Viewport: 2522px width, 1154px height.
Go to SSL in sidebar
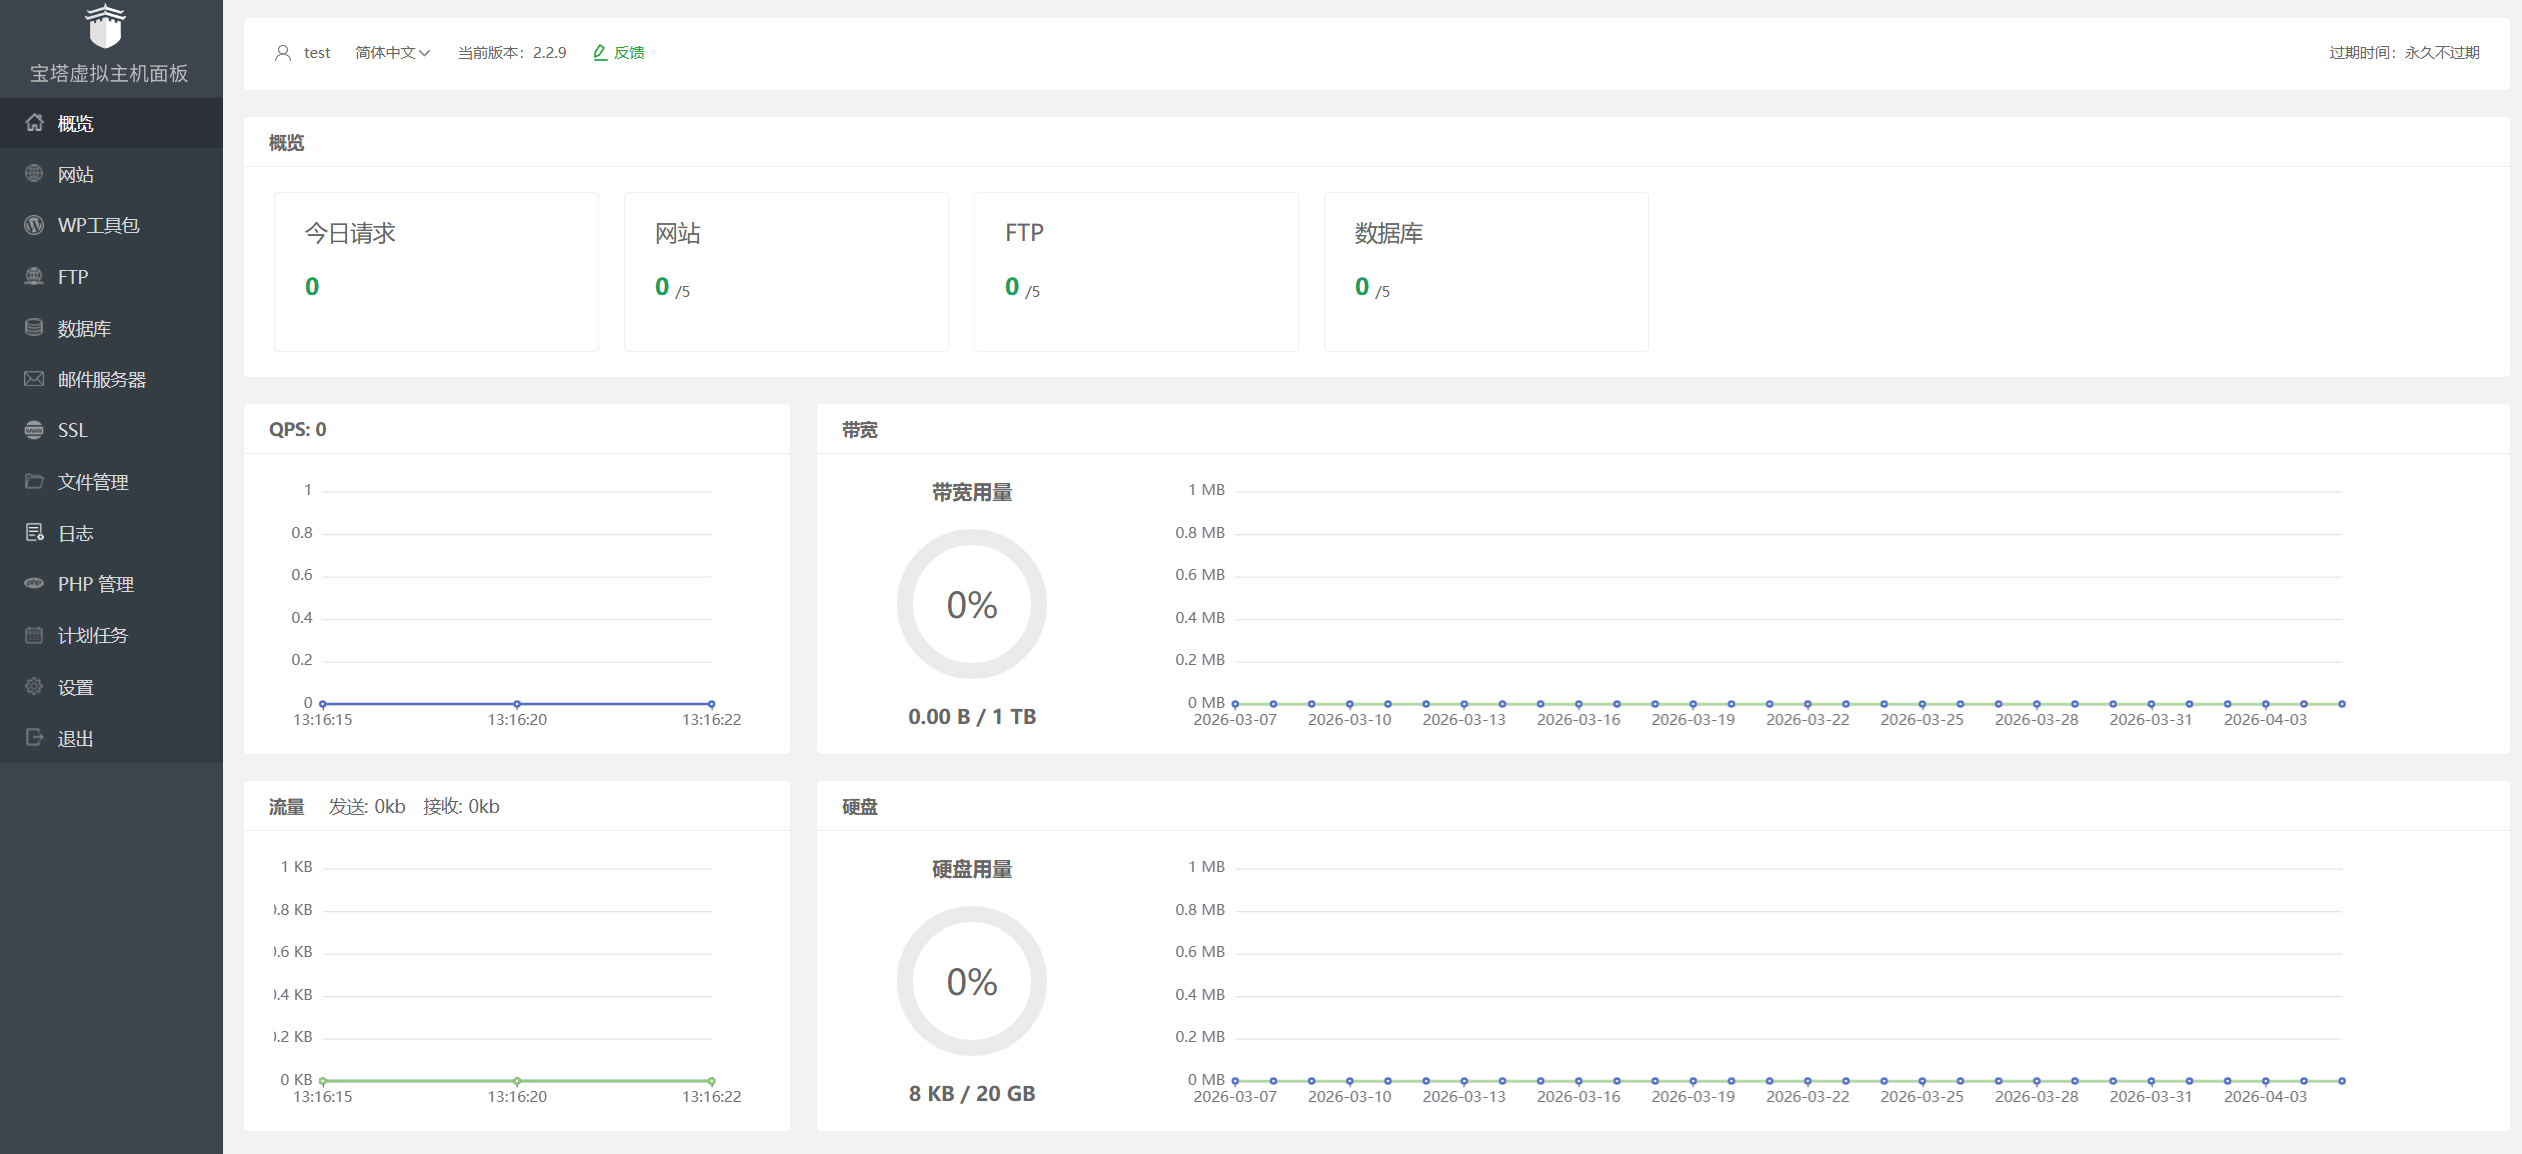pos(72,430)
